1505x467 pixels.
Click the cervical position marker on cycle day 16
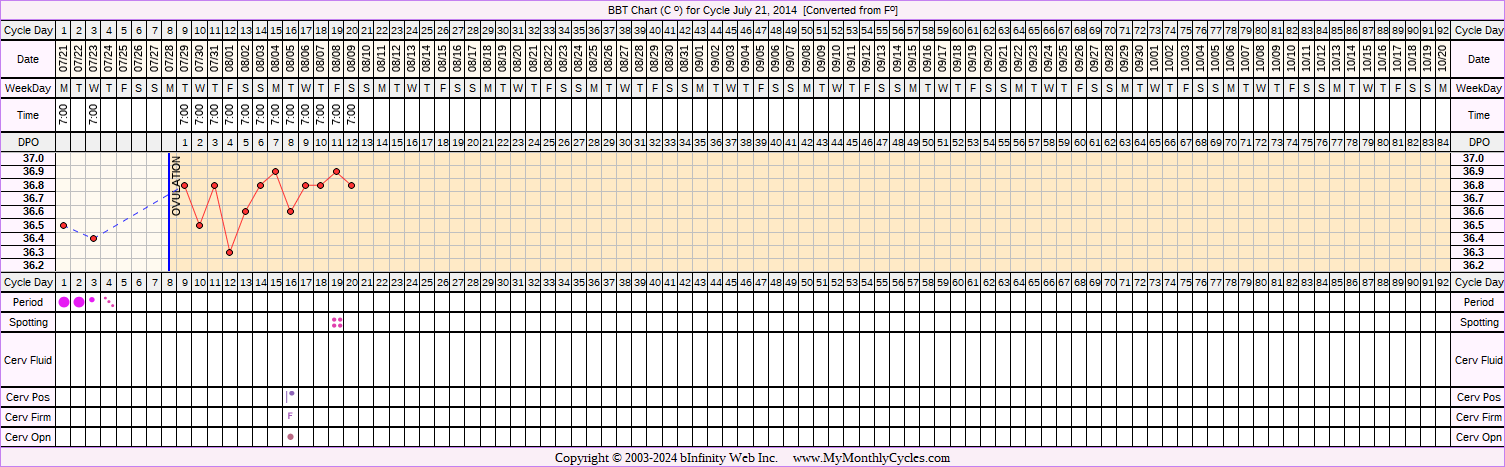pos(290,395)
